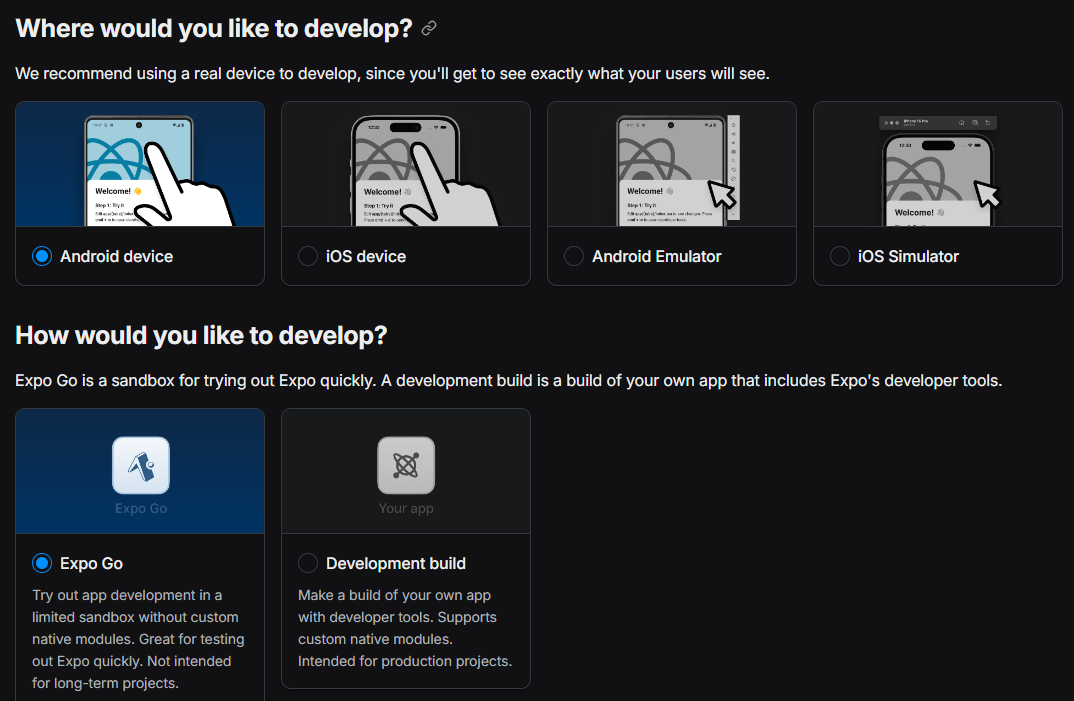Click the iOS device phone illustration
This screenshot has height=701, width=1074.
pyautogui.click(x=405, y=164)
